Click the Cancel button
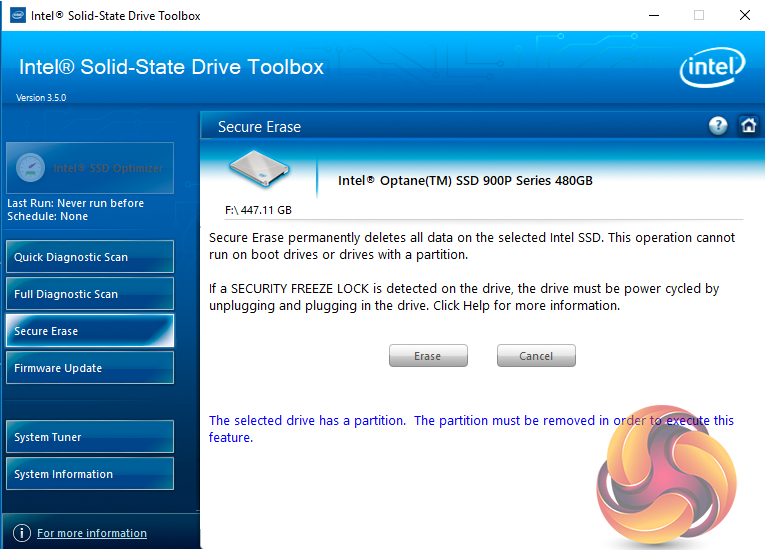Image resolution: width=765 pixels, height=550 pixels. 536,356
